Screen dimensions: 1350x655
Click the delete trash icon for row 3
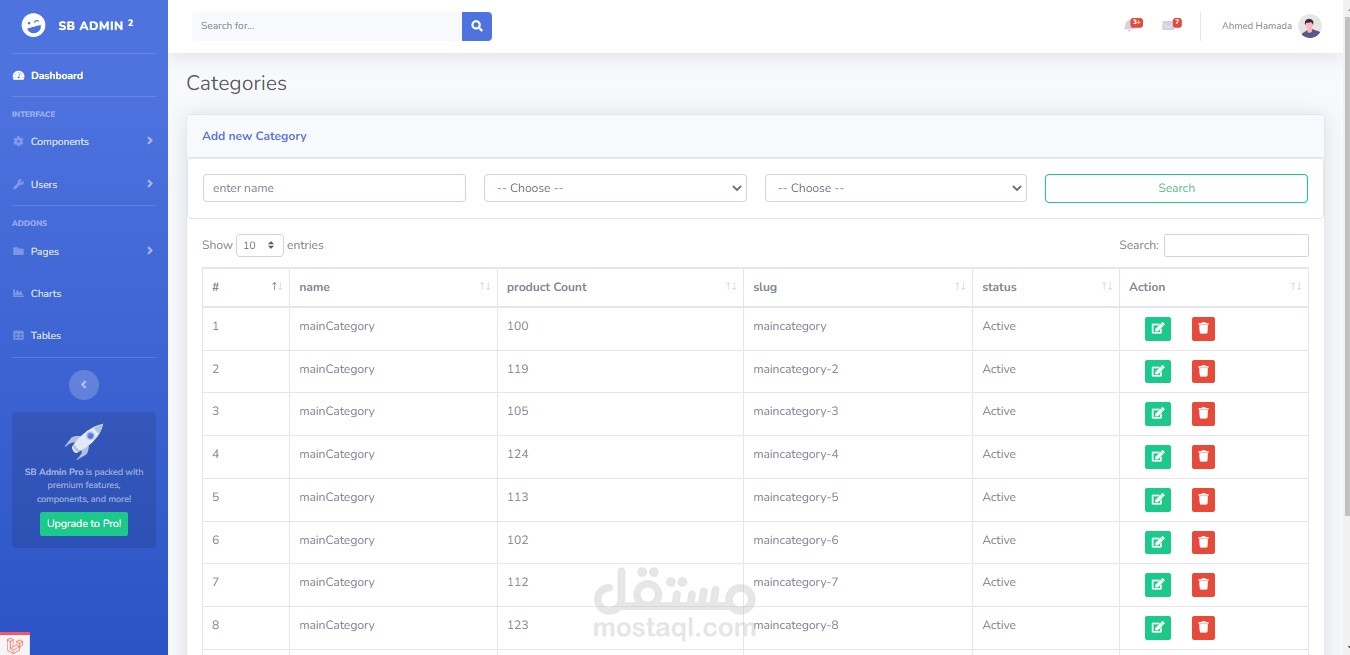[x=1204, y=414]
